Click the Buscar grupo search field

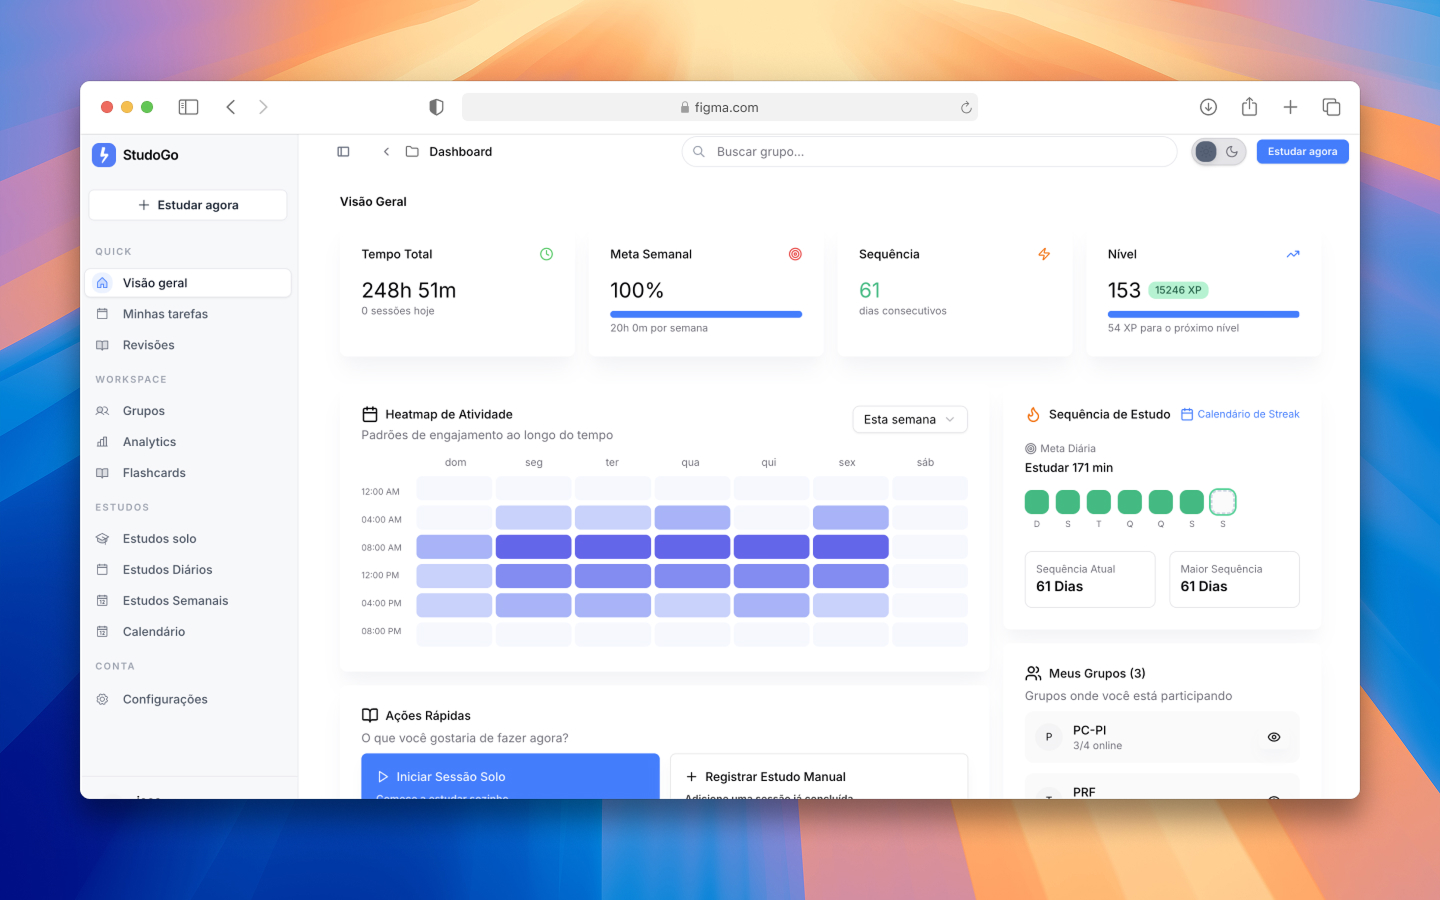(930, 152)
